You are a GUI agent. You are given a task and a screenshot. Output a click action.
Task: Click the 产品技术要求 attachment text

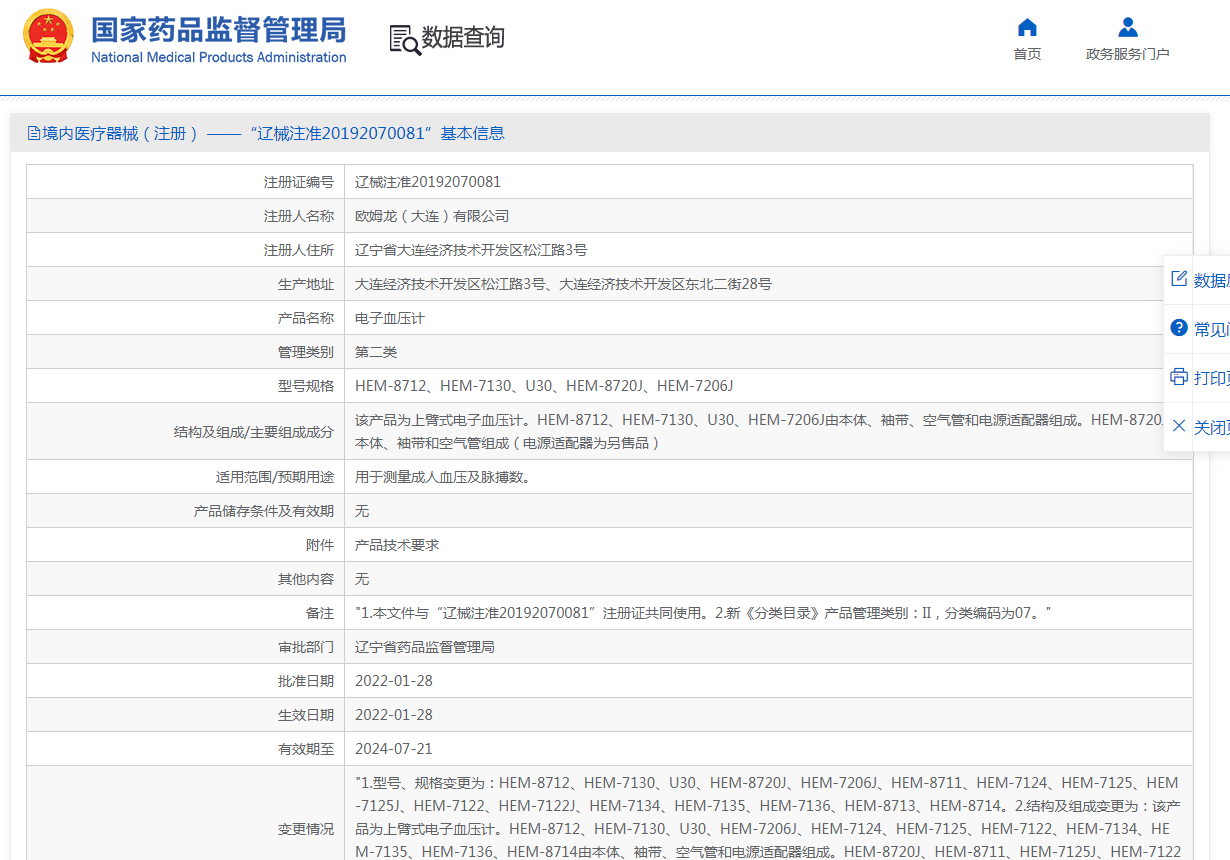tap(397, 545)
